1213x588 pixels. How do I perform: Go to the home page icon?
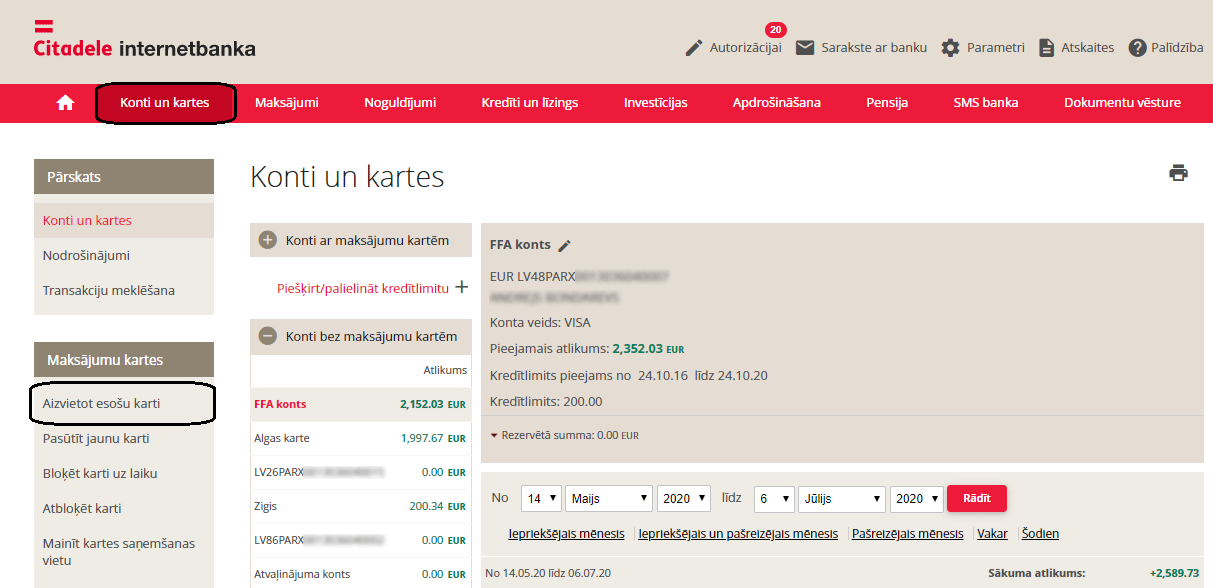click(x=65, y=102)
